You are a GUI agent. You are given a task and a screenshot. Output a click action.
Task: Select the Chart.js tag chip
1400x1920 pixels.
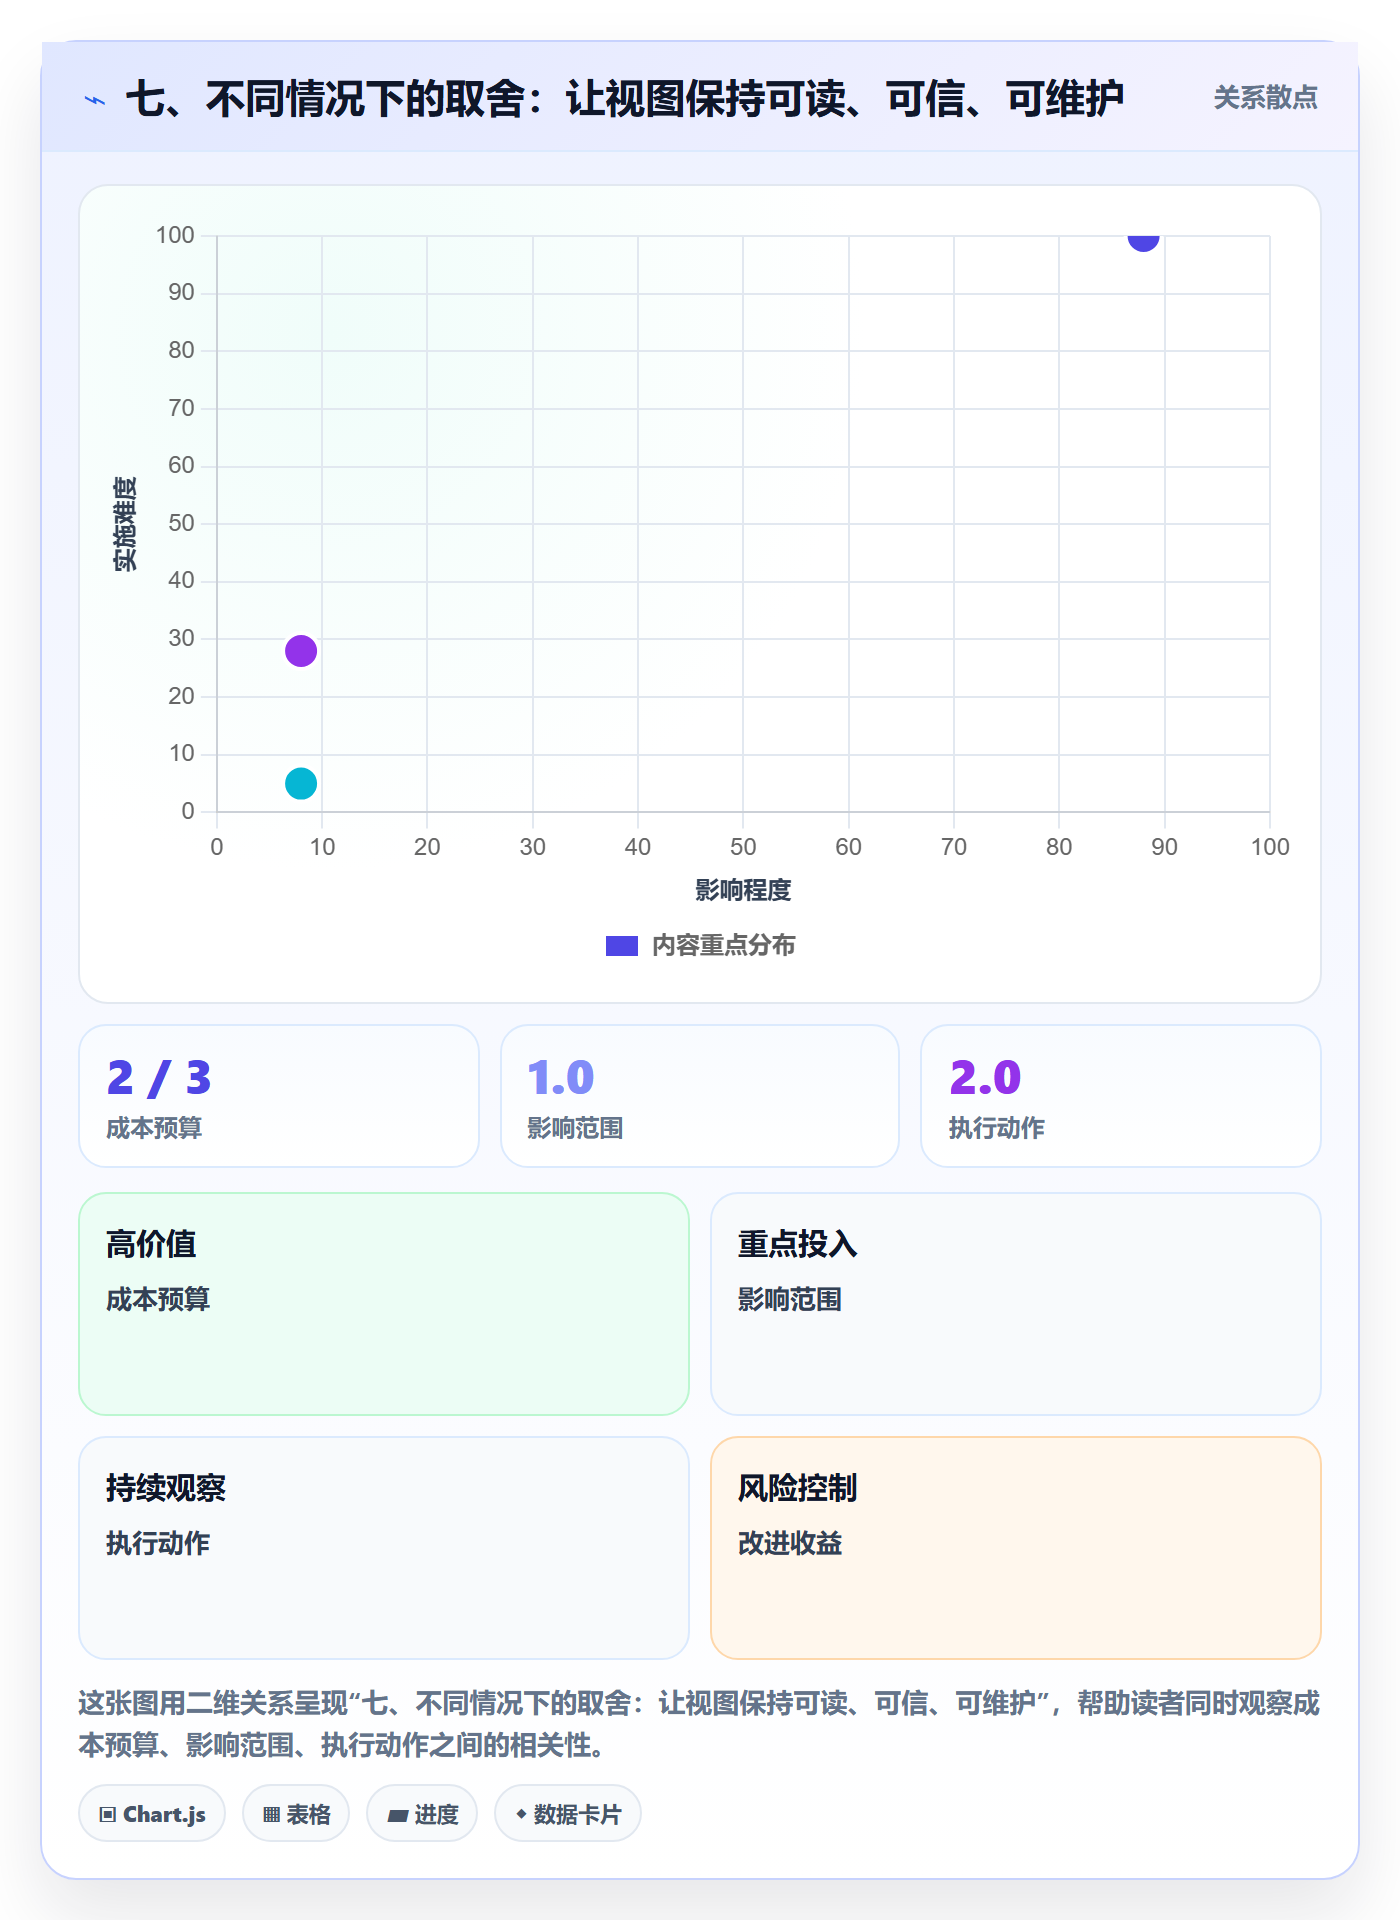pyautogui.click(x=152, y=1814)
